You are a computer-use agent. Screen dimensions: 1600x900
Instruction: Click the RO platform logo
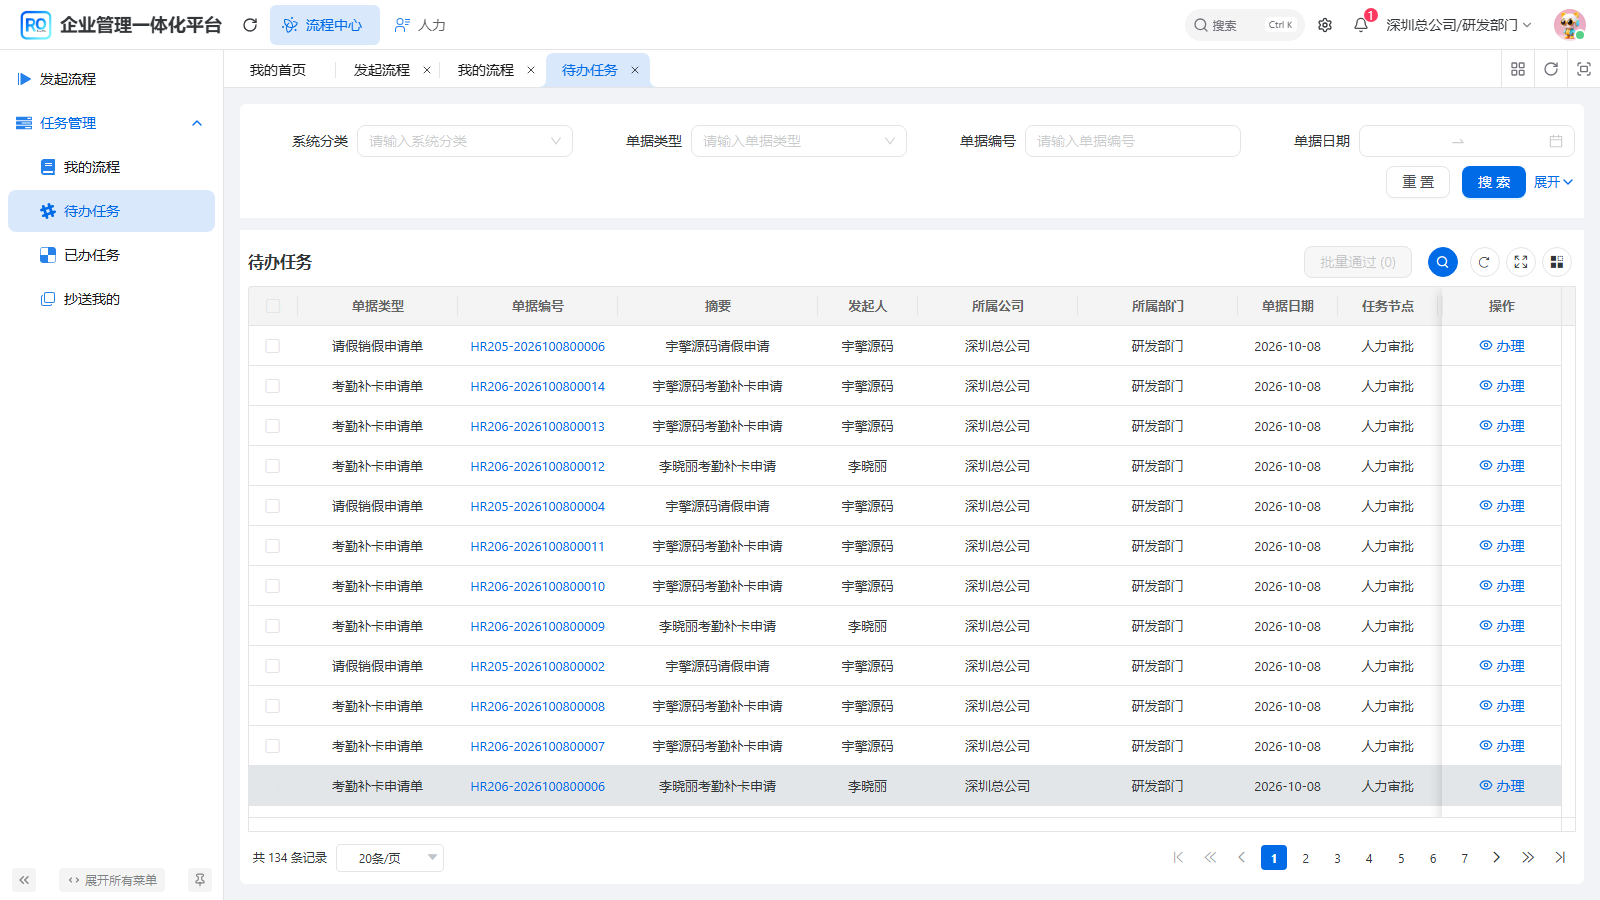tap(35, 25)
